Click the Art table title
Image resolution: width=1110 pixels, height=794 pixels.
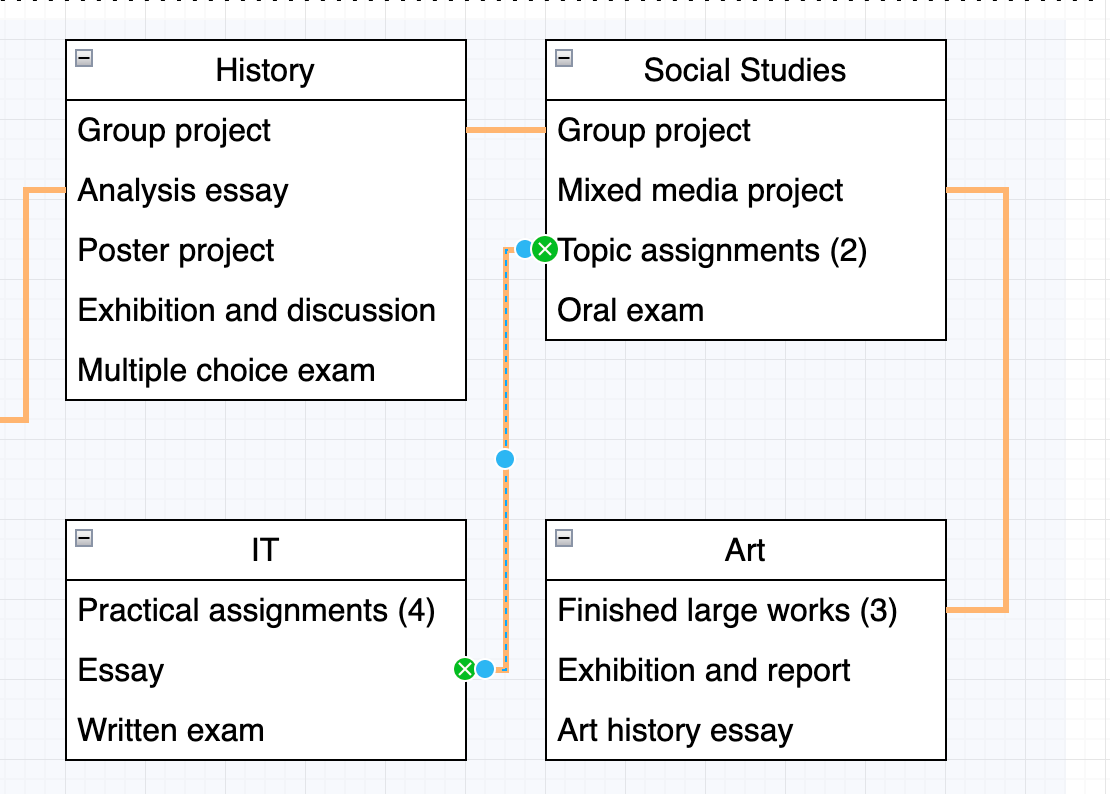pos(745,550)
